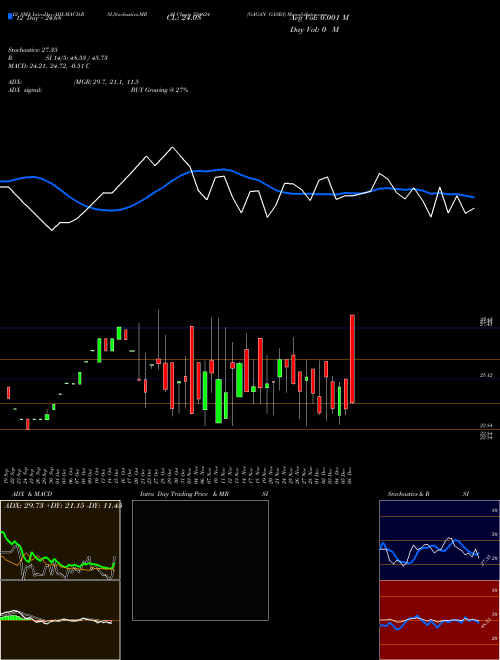Click the 'ADX signal:' label

click(25, 90)
